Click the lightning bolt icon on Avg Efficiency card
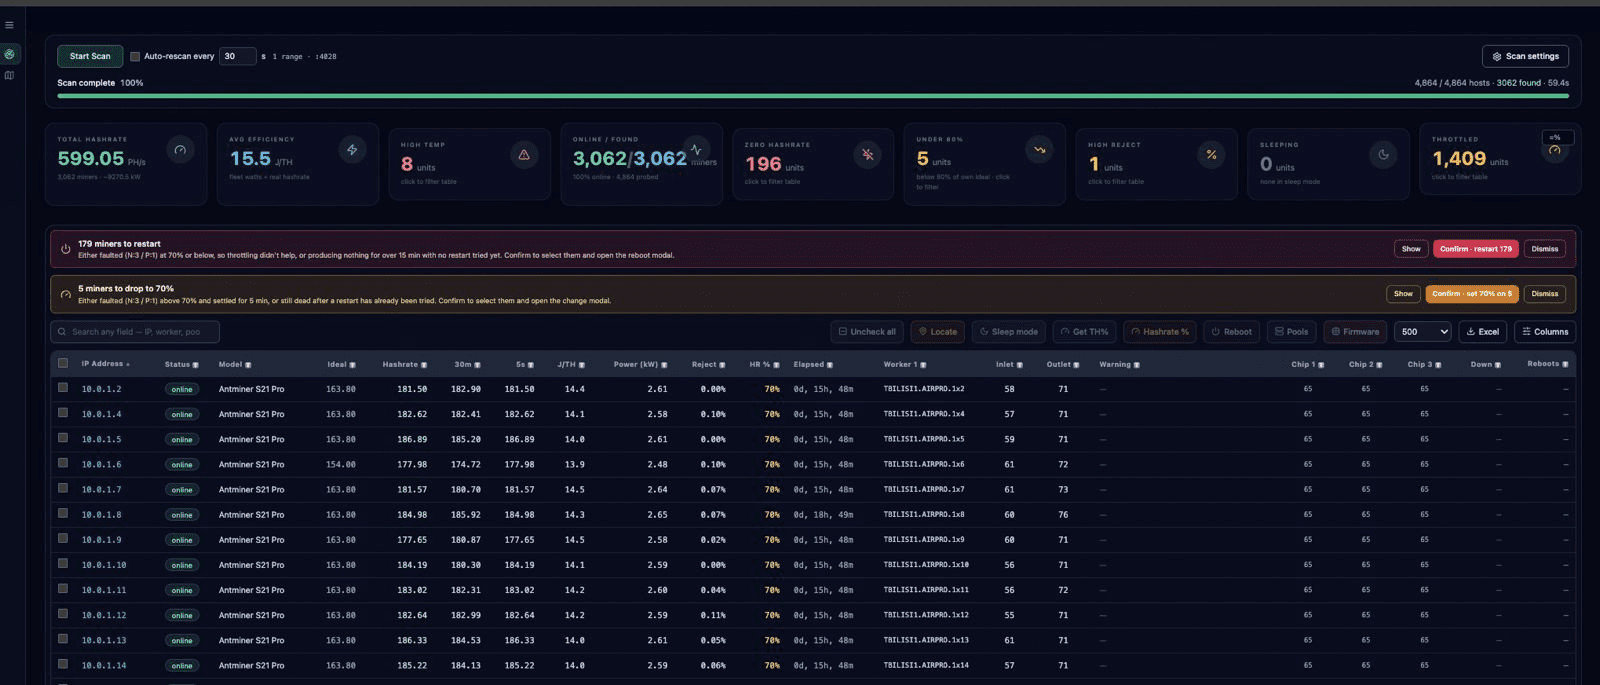 pyautogui.click(x=352, y=150)
